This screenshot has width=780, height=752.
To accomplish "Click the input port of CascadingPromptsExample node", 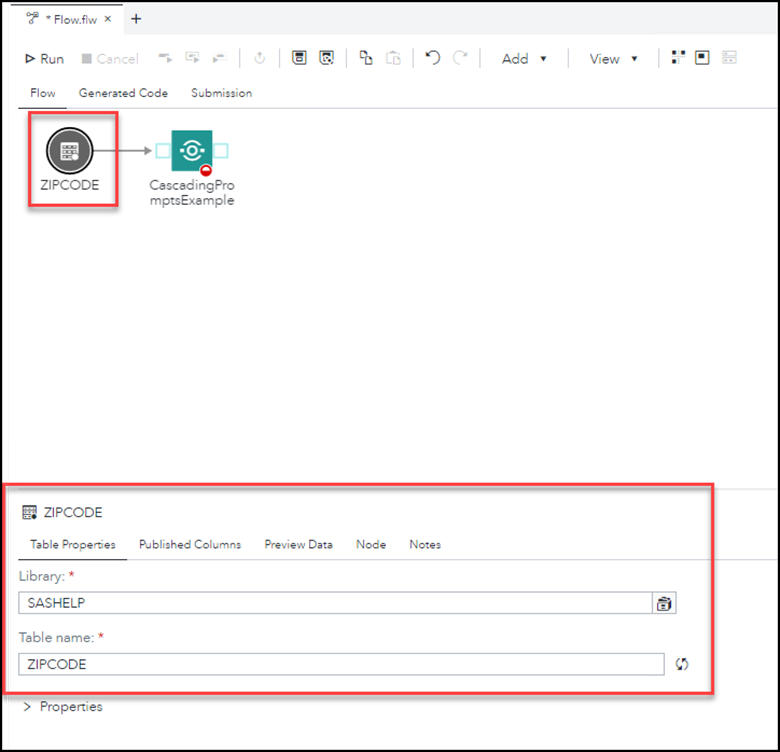I will click(x=163, y=151).
